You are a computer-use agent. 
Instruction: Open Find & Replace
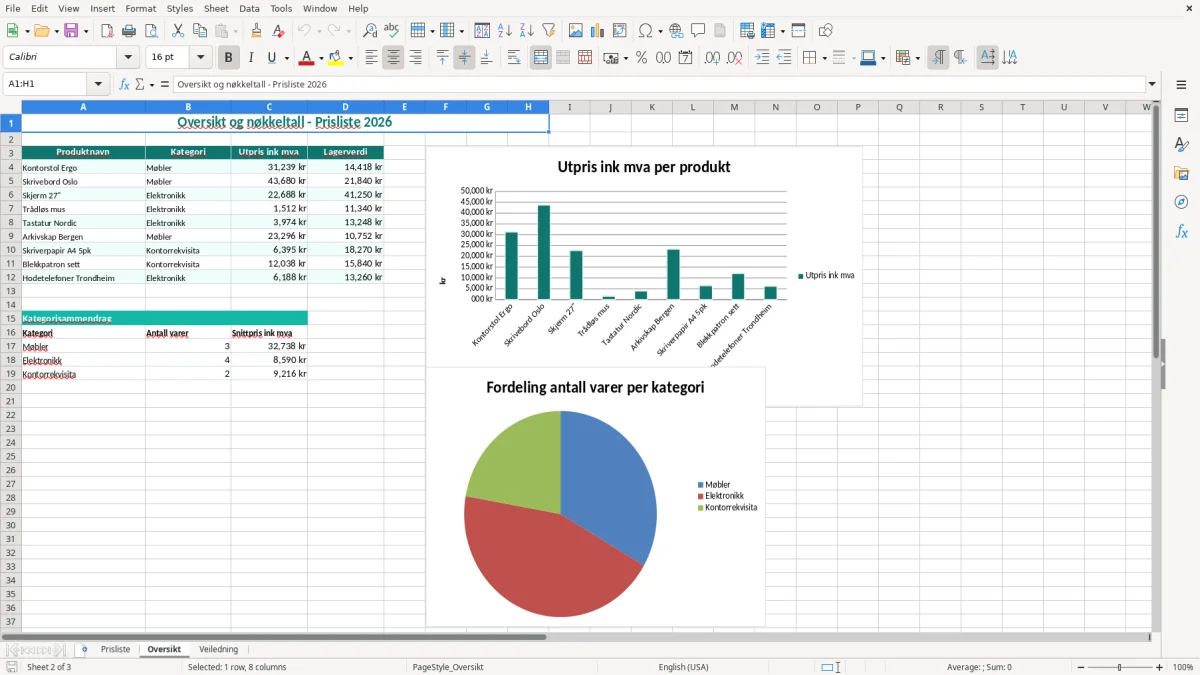click(370, 31)
